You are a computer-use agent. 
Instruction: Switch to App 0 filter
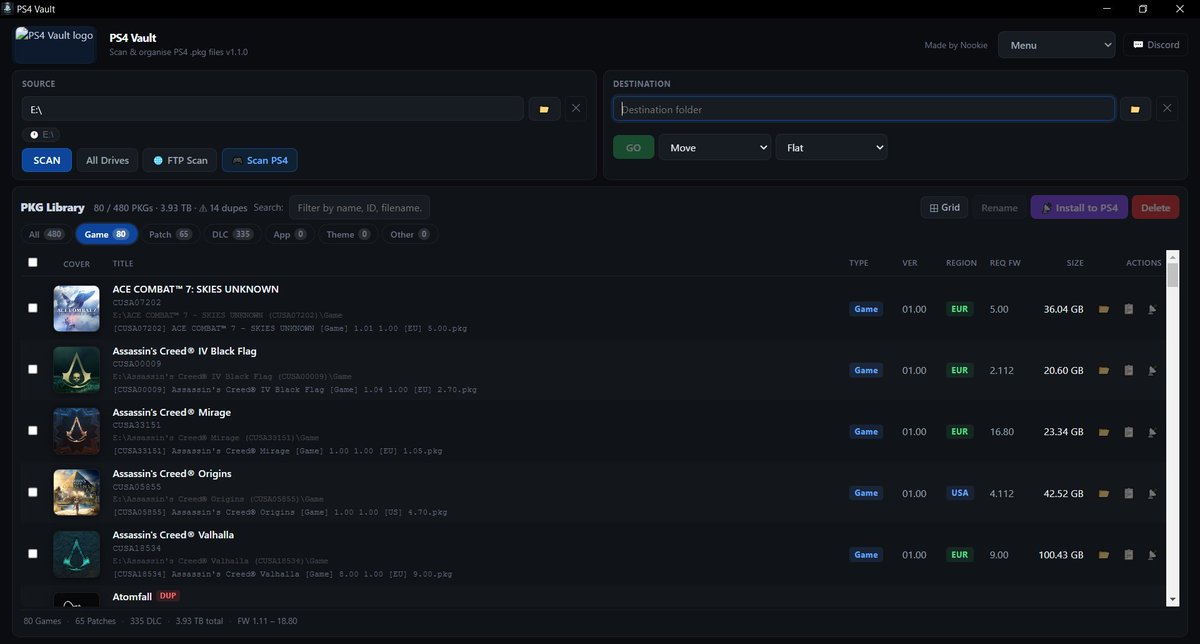(290, 234)
